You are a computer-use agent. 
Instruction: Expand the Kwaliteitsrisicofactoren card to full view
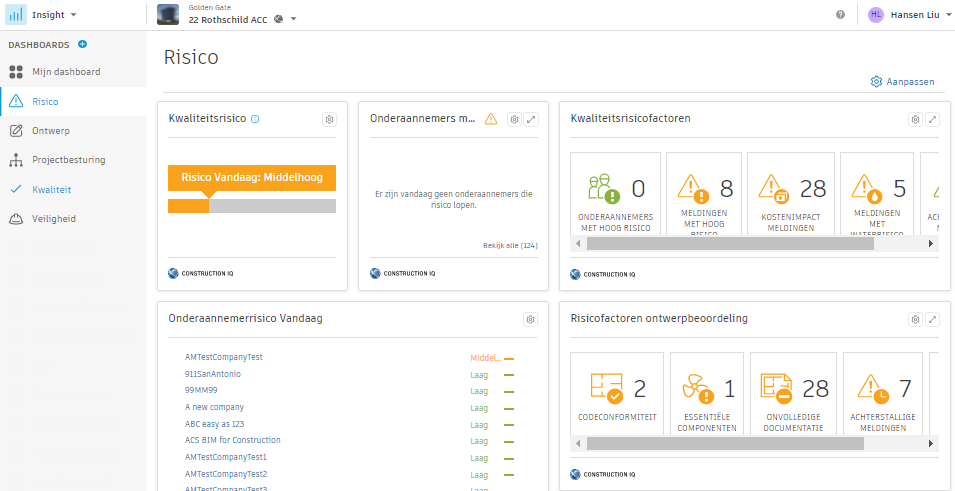[x=932, y=119]
